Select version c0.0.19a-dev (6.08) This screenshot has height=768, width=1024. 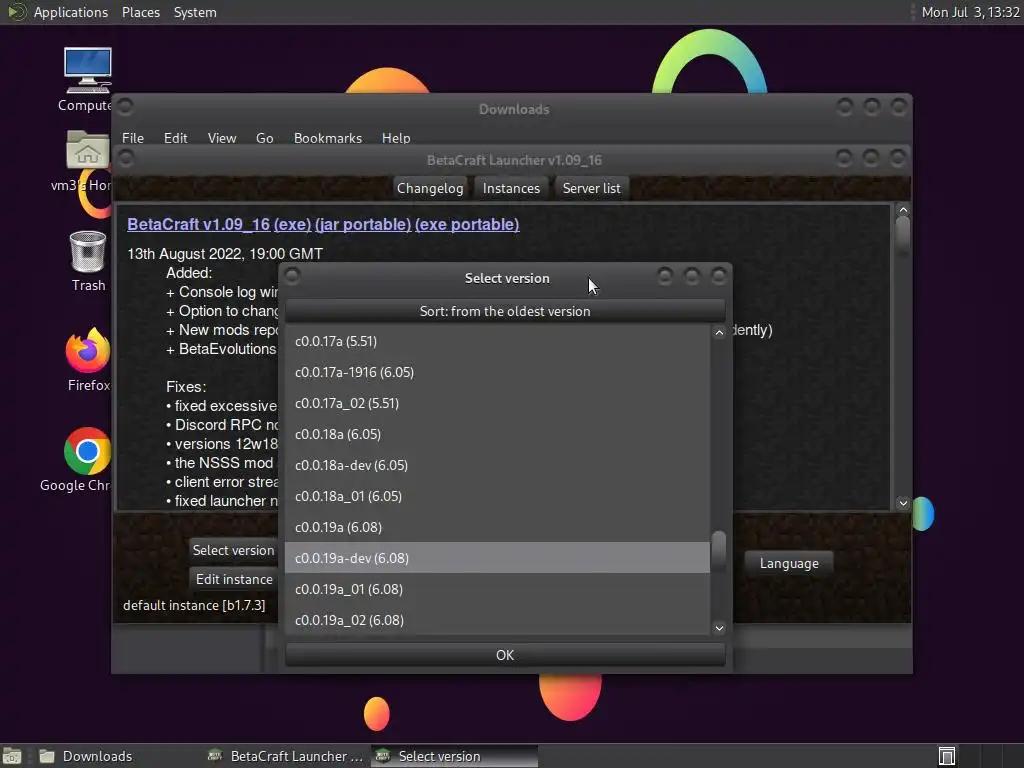pos(497,558)
